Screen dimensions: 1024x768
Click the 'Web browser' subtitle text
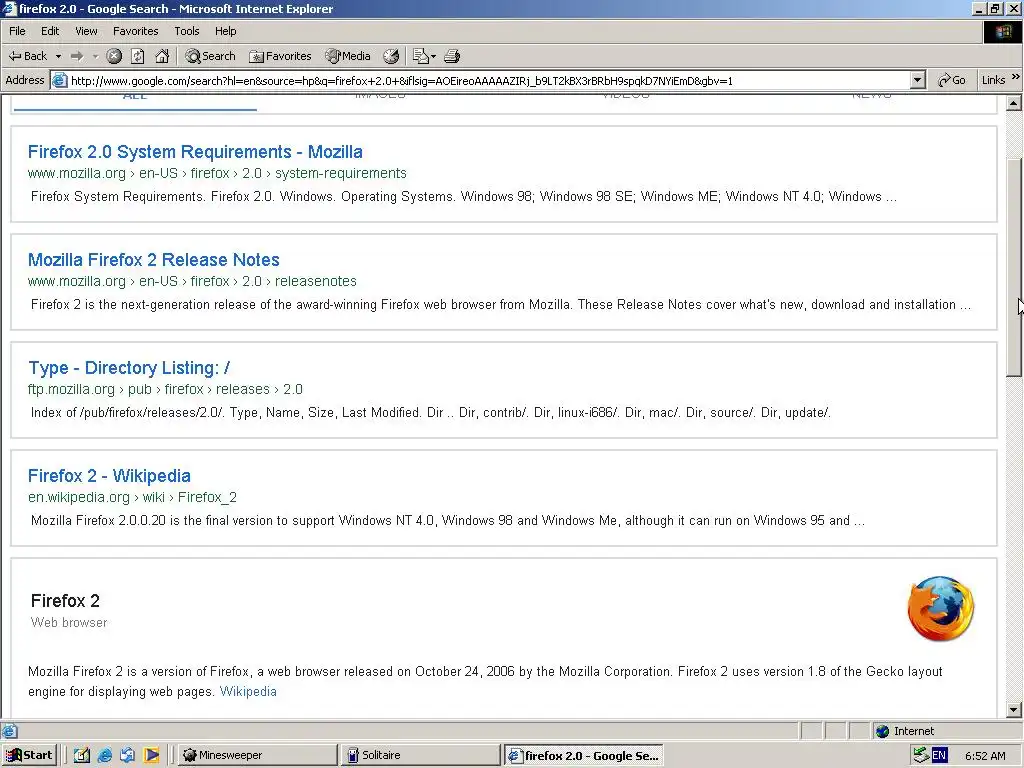(x=69, y=622)
